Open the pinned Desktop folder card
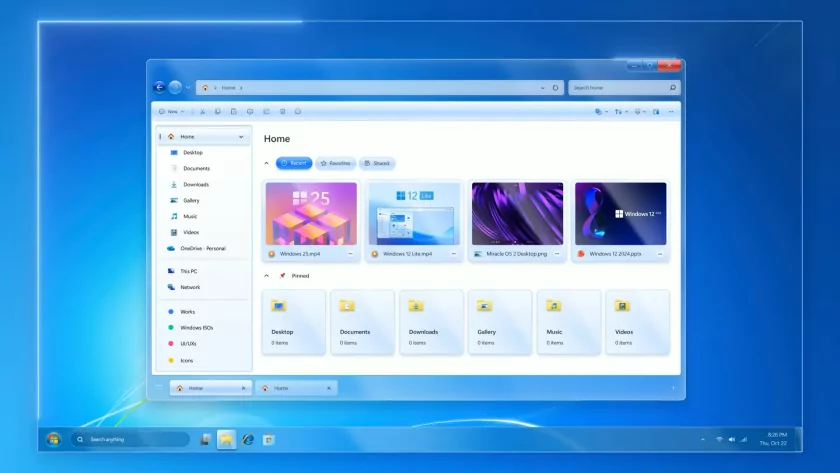Viewport: 840px width, 473px height. coord(294,322)
